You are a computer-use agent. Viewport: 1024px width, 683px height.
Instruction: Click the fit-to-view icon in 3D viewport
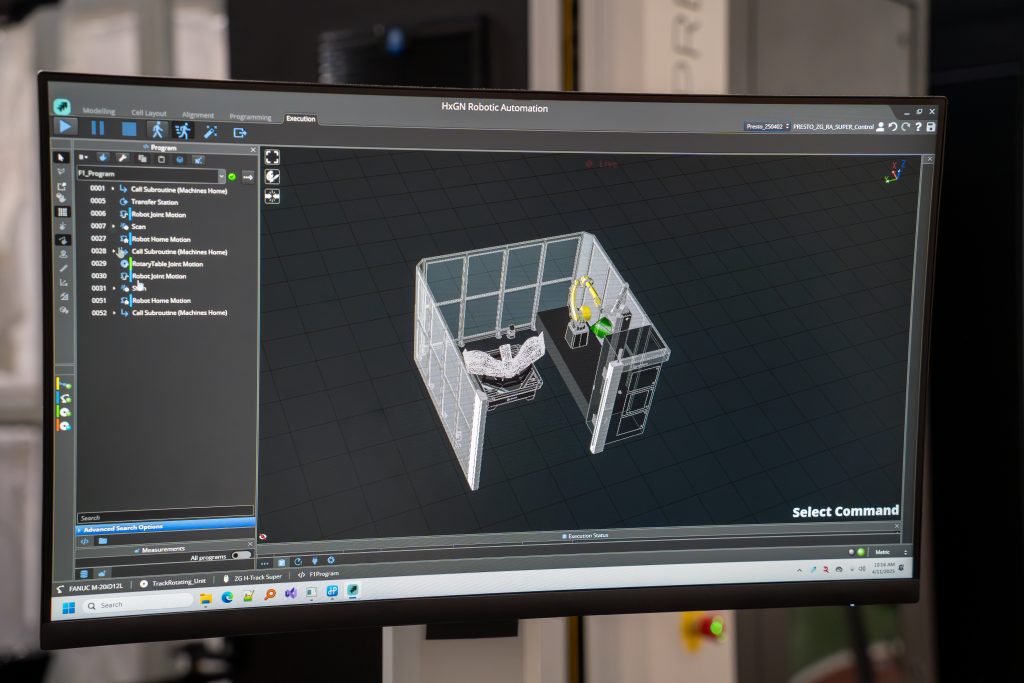tap(272, 157)
